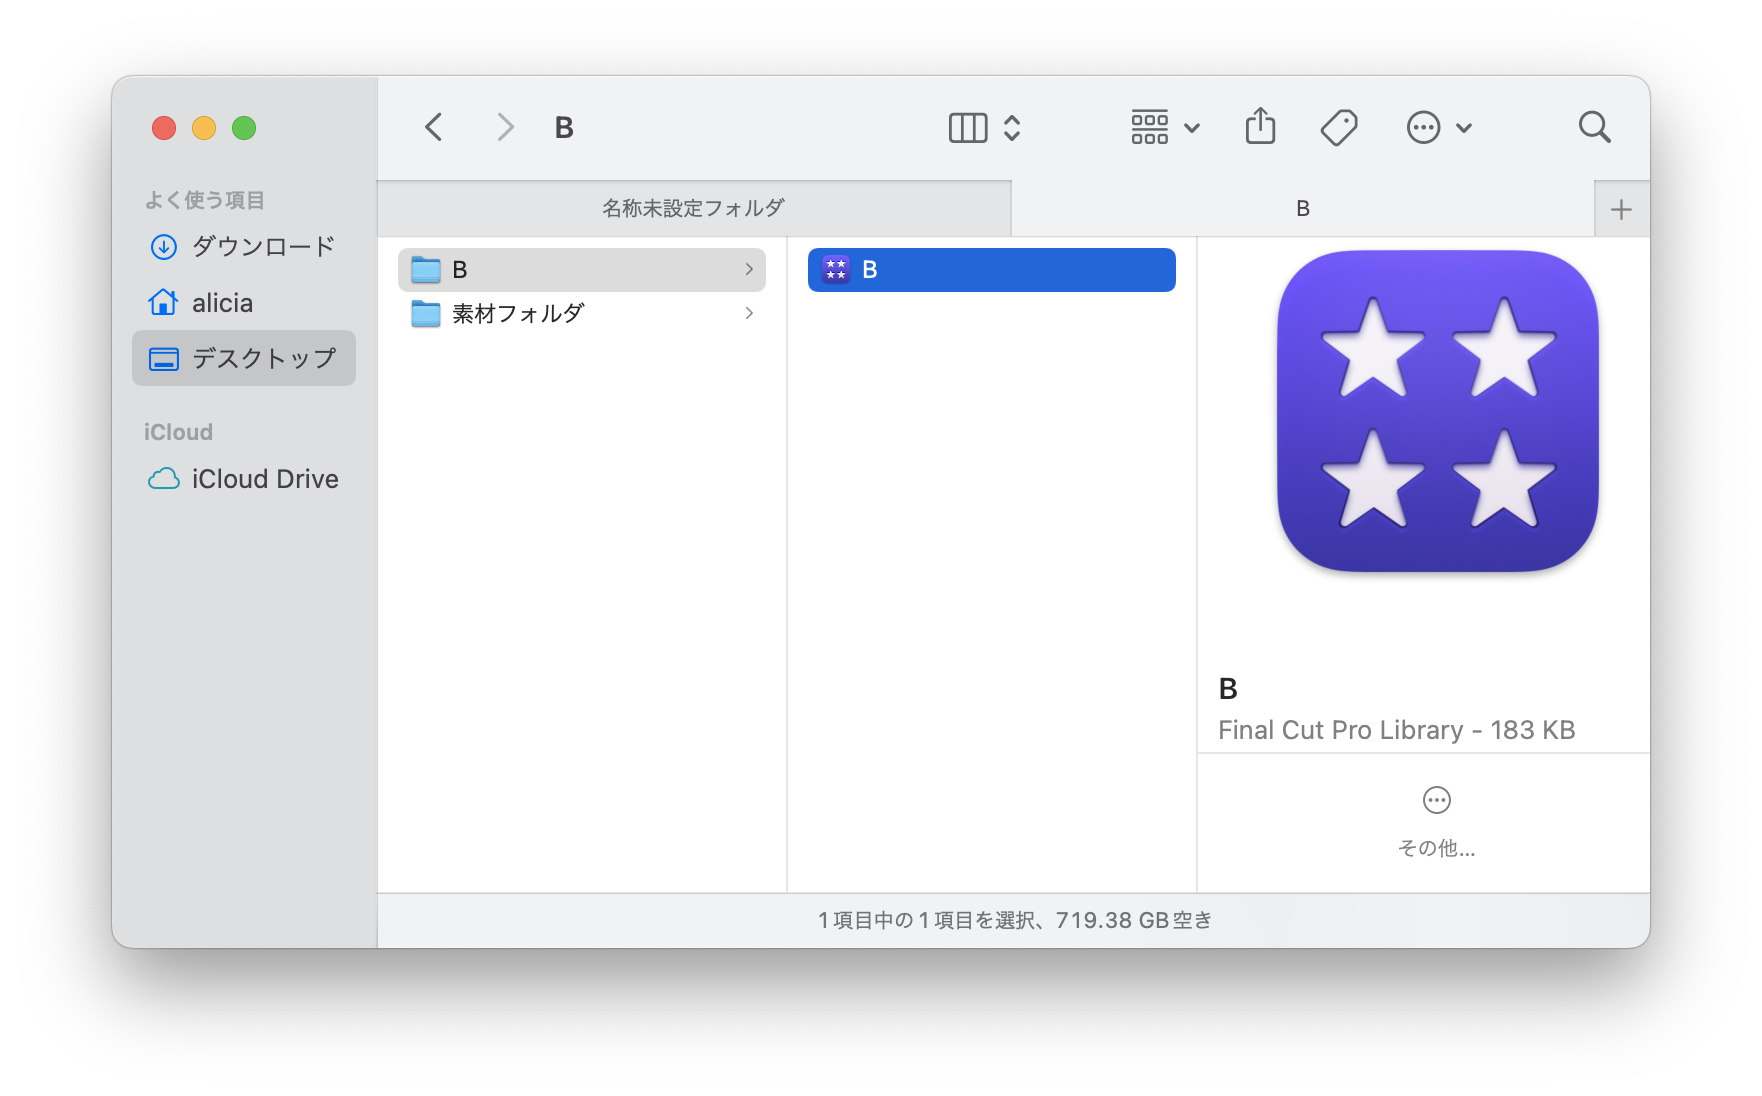Click window title B in toolbar
The width and height of the screenshot is (1762, 1096).
click(564, 128)
